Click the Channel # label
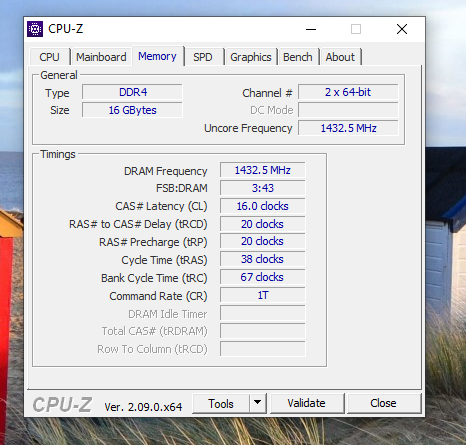Viewport: 466px width, 445px height. pyautogui.click(x=267, y=93)
